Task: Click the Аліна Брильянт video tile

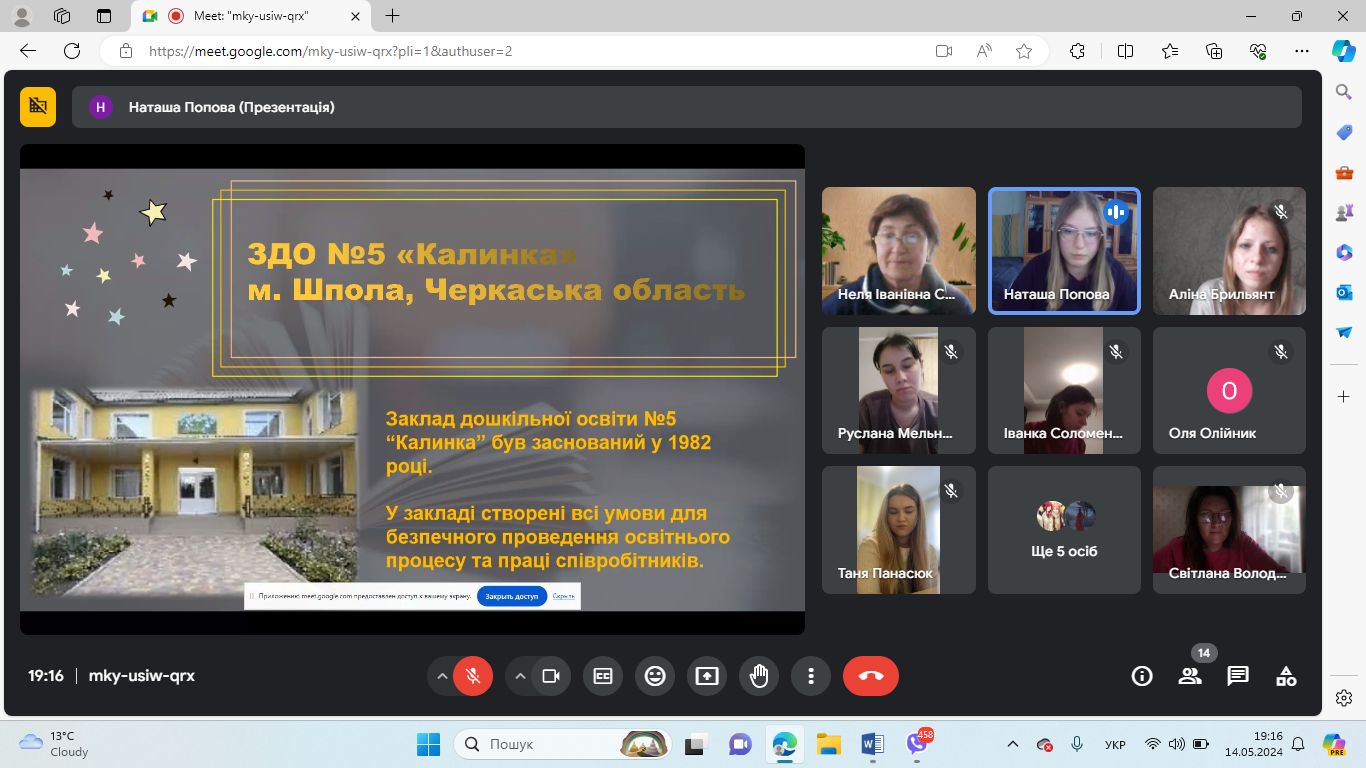Action: pos(1229,251)
